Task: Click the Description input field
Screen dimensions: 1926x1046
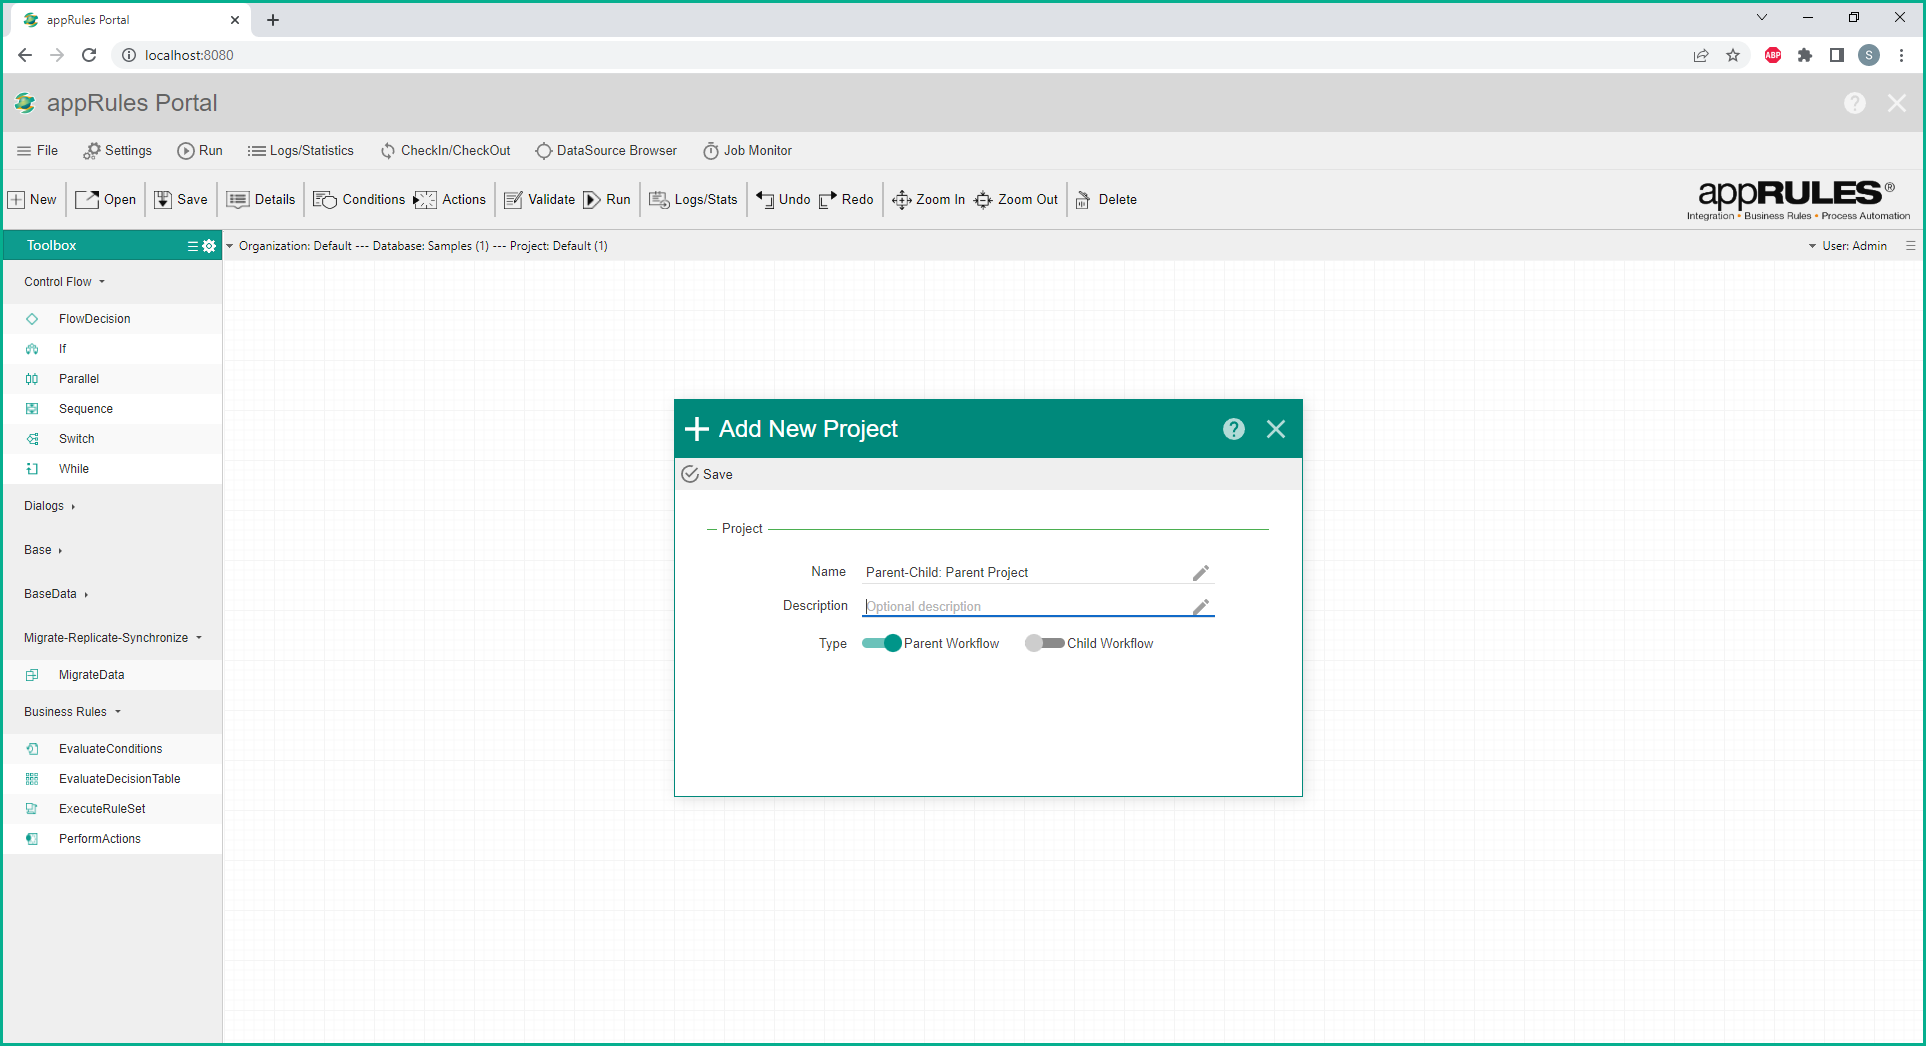Action: tap(1025, 606)
